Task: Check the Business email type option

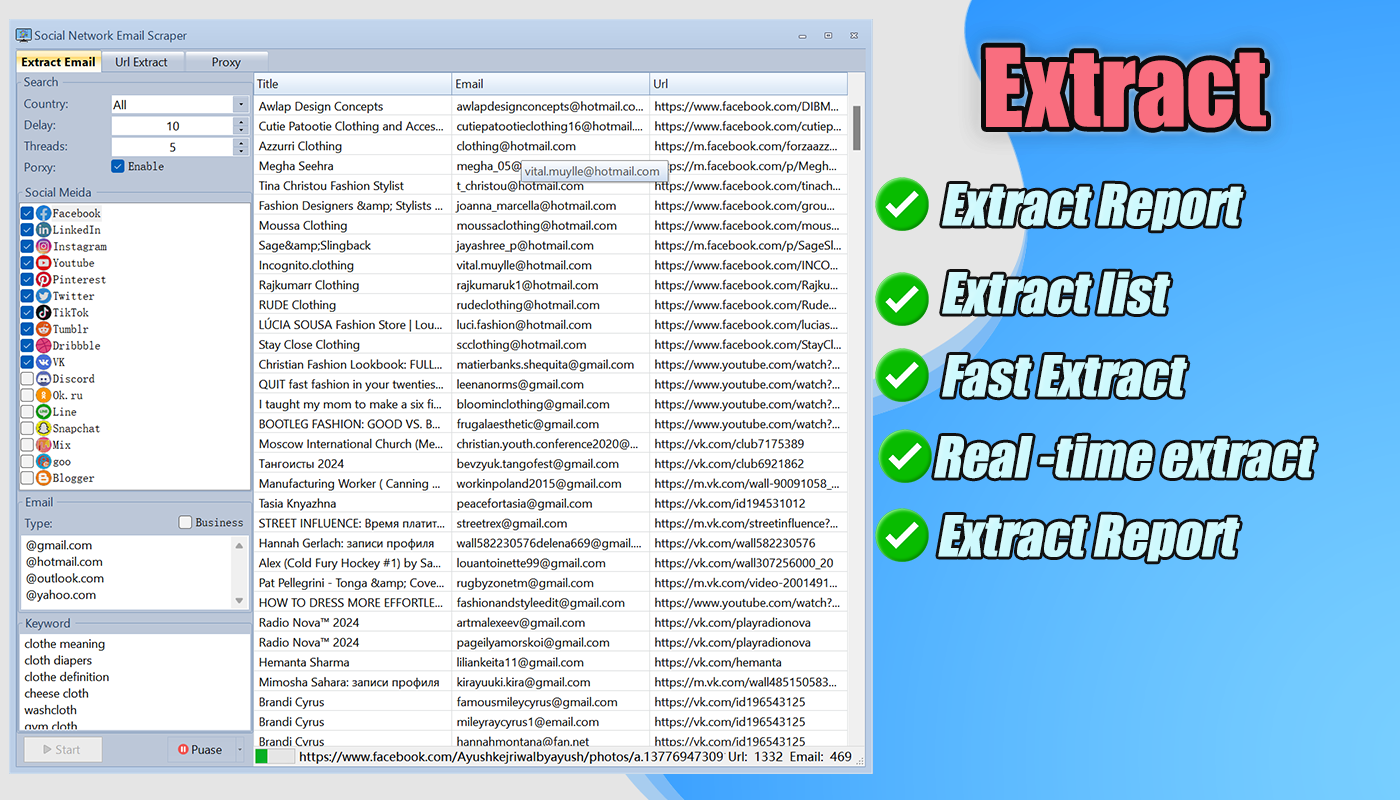Action: (x=184, y=522)
